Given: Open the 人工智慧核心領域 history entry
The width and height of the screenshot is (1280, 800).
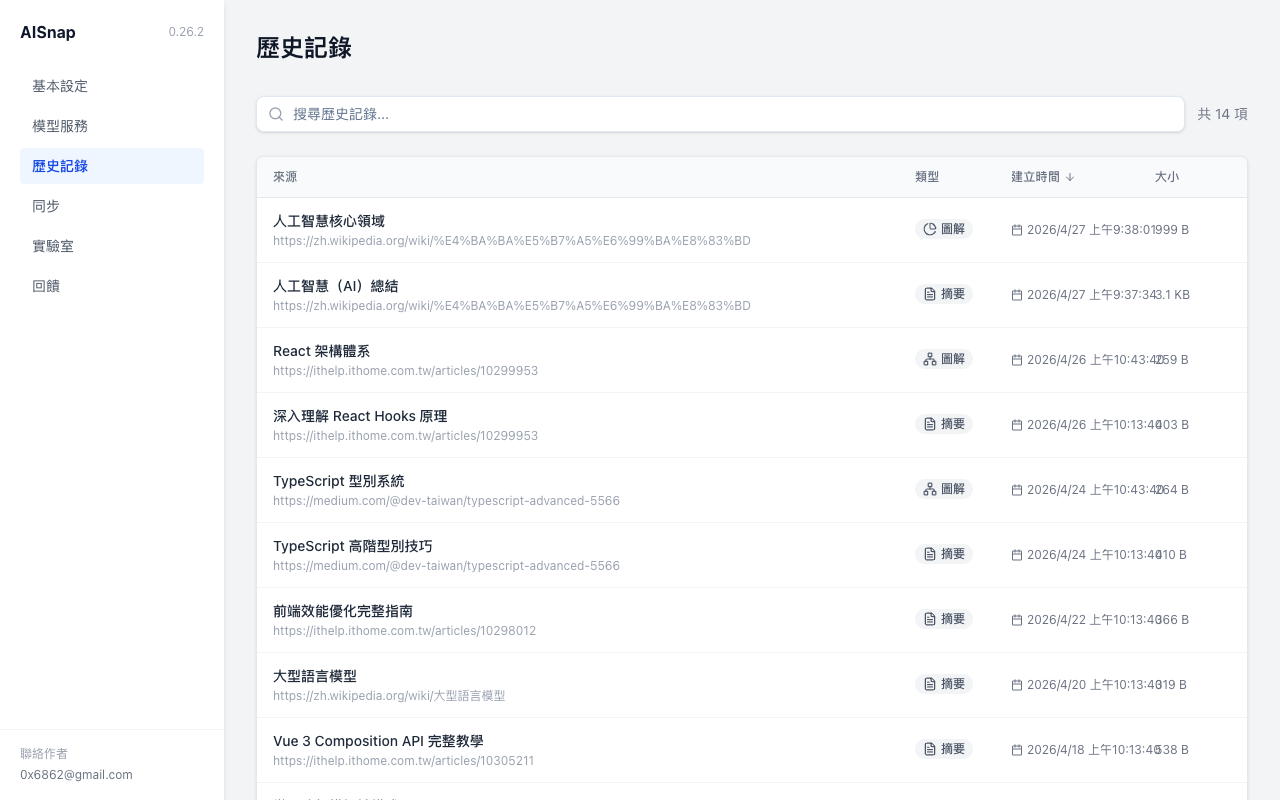Looking at the screenshot, I should [752, 230].
